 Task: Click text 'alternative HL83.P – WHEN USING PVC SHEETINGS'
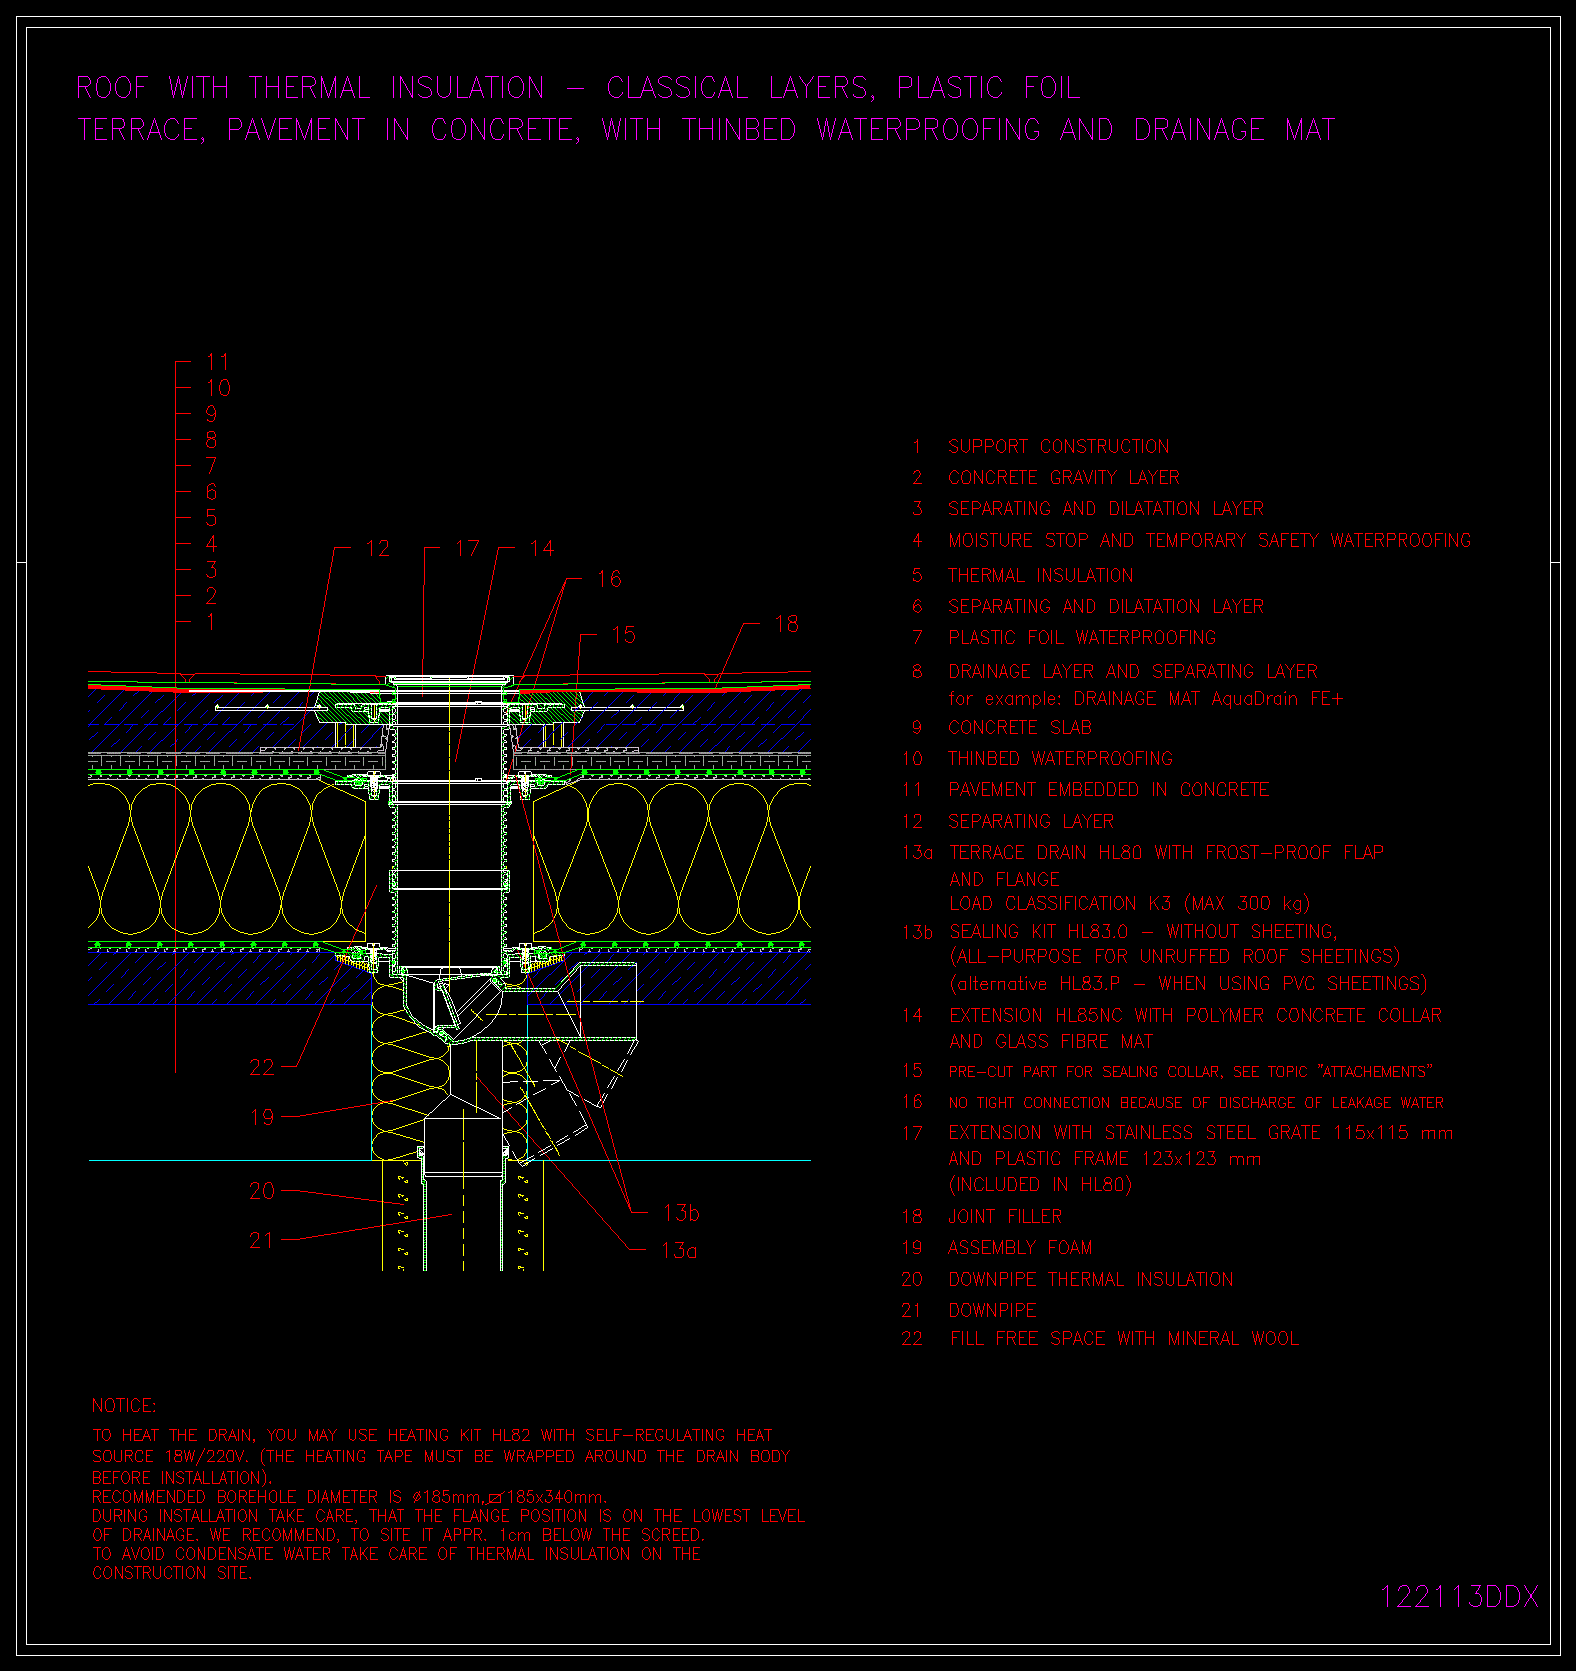1188,984
